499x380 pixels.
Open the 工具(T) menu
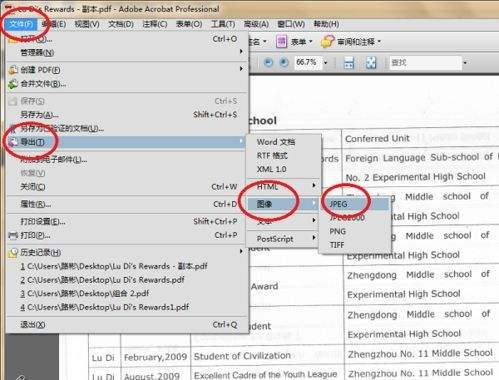223,24
